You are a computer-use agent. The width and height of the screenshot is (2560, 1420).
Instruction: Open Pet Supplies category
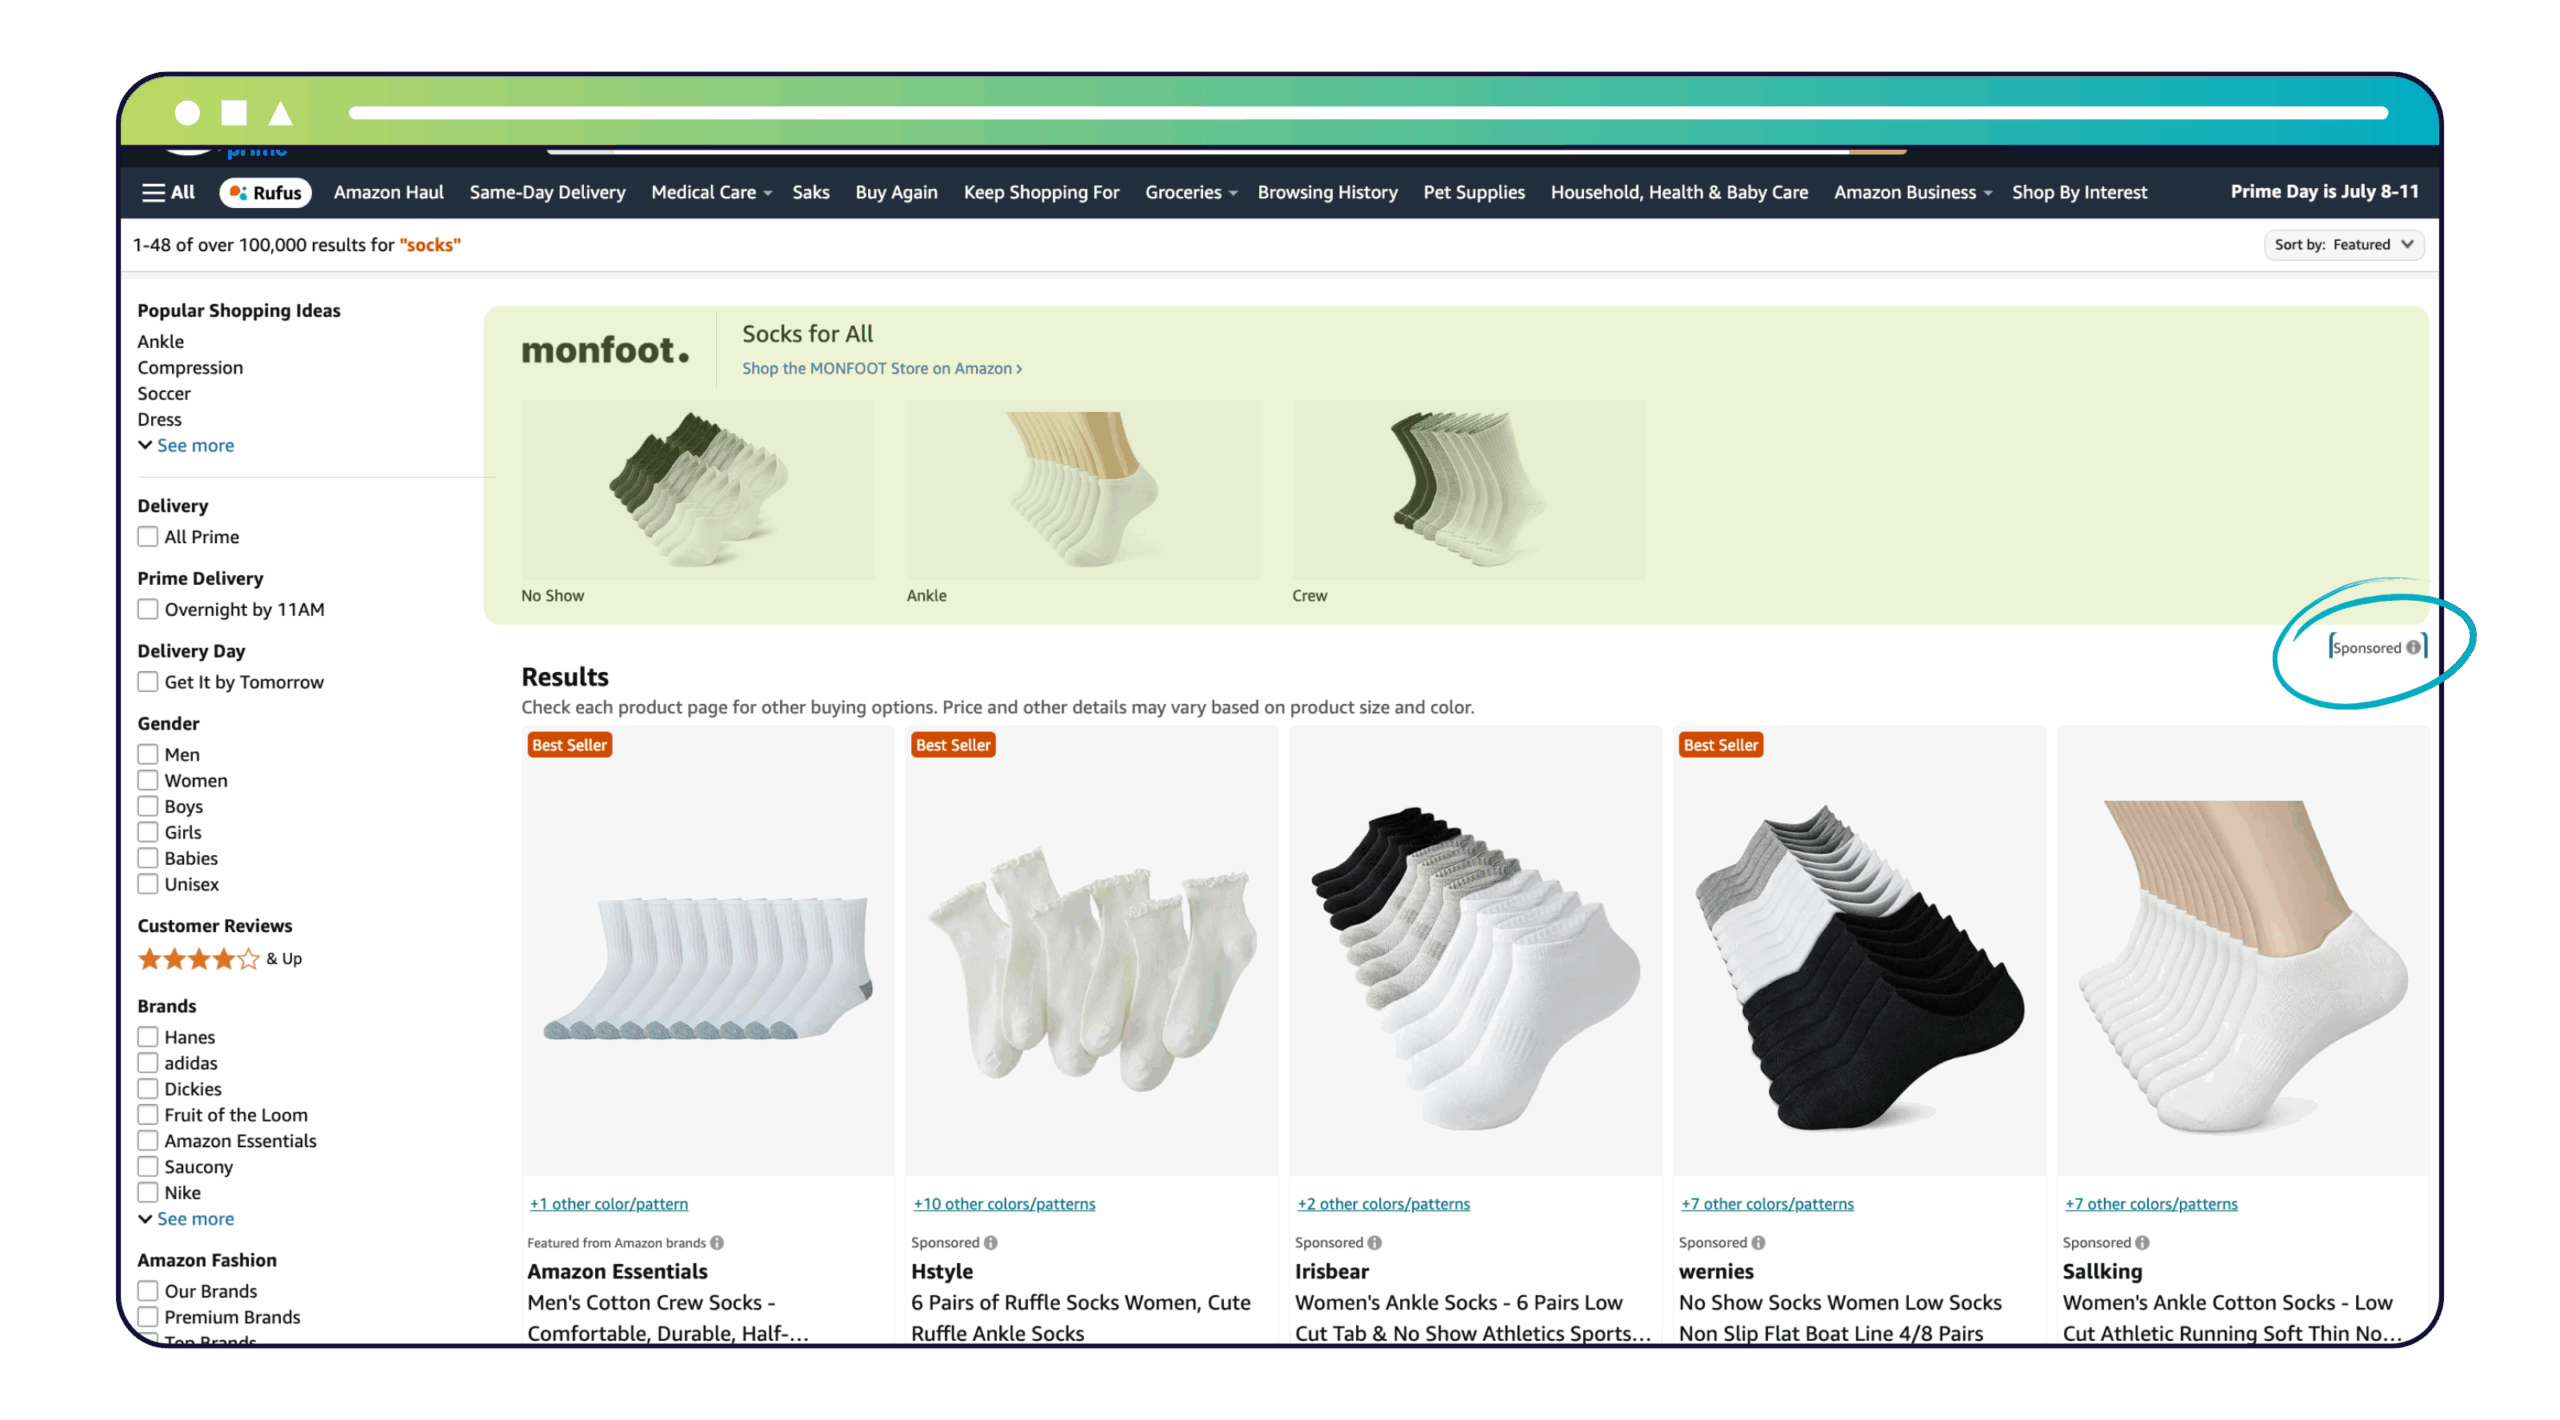[x=1474, y=192]
